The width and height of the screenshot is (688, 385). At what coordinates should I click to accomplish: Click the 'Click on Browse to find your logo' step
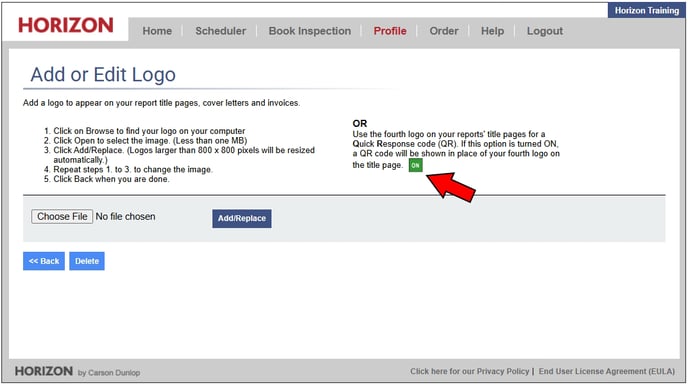pyautogui.click(x=149, y=131)
